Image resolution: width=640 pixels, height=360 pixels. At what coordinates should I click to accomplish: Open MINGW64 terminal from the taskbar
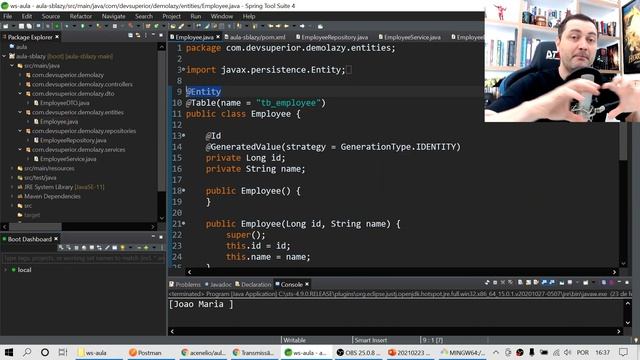(x=463, y=352)
